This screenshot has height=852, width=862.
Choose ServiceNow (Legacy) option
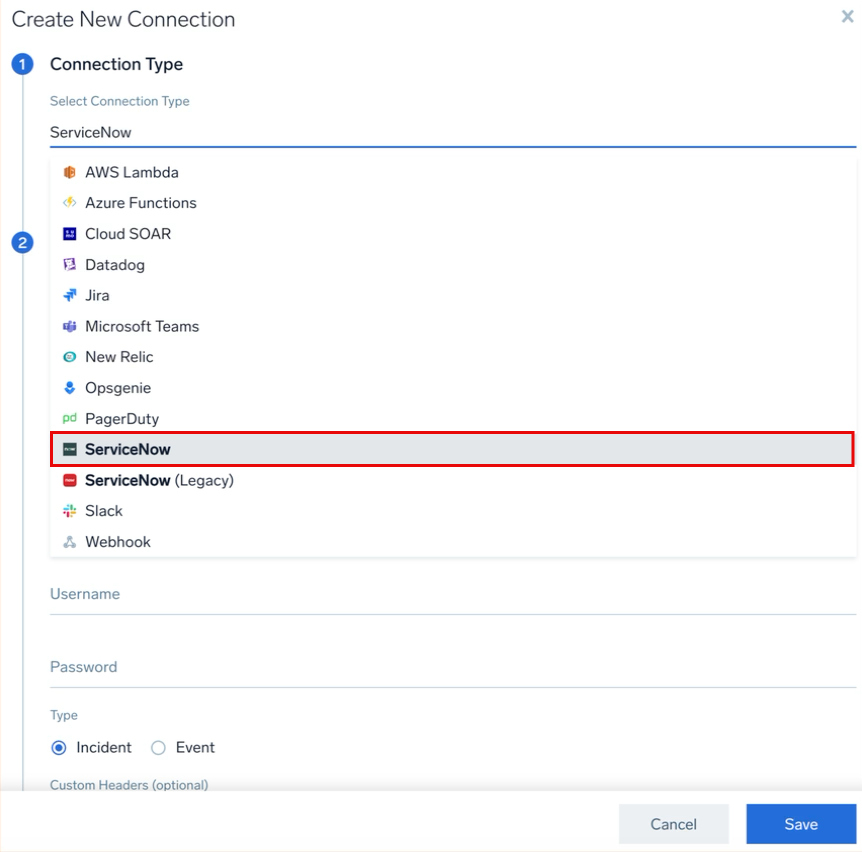click(x=159, y=481)
